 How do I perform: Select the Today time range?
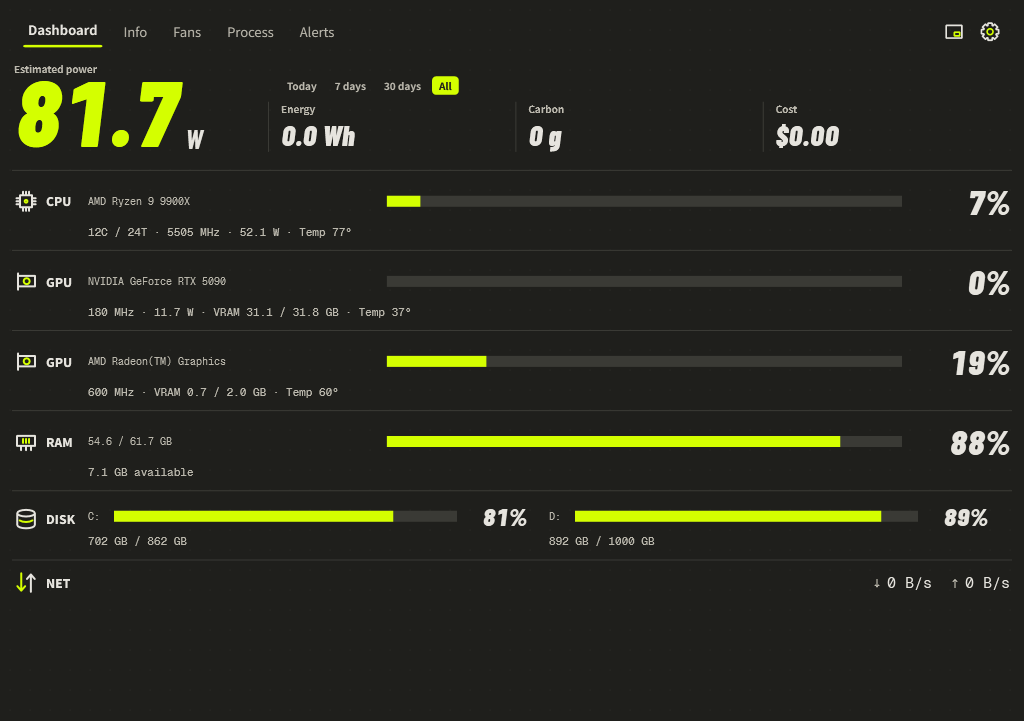302,86
